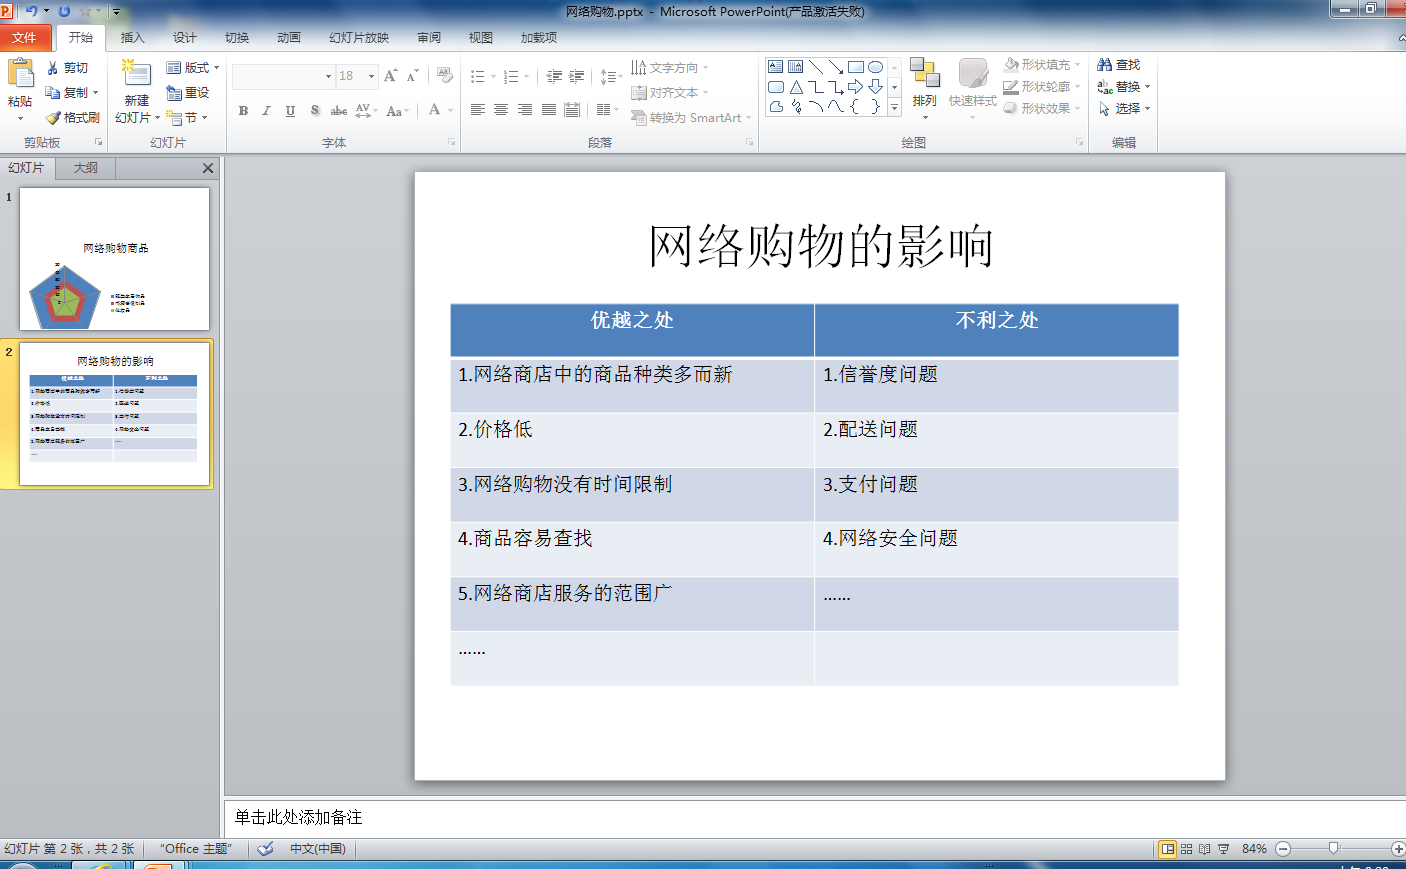Click the 84% zoom level
Viewport: 1406px width, 869px height.
coord(1254,849)
